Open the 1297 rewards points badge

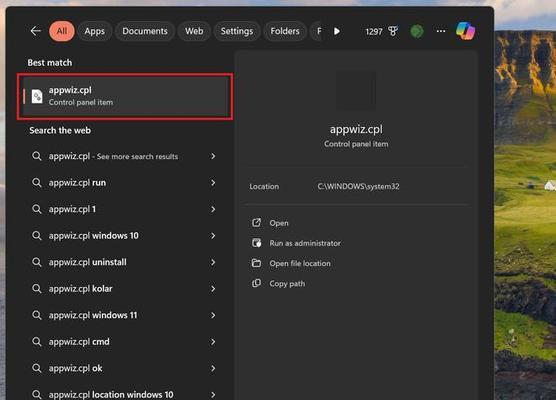[381, 32]
